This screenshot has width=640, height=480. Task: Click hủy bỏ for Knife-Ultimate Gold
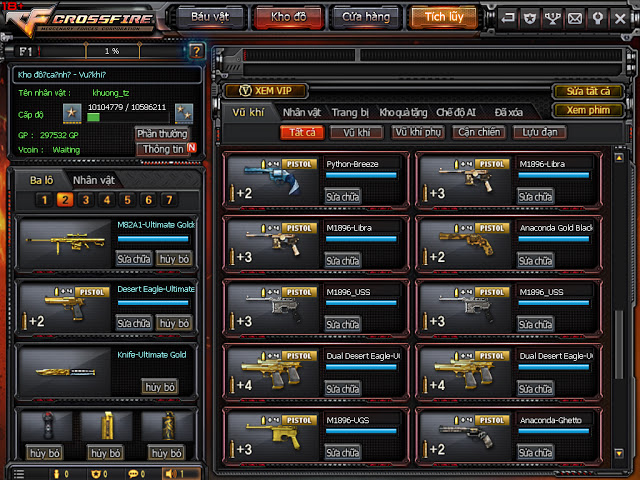pyautogui.click(x=160, y=387)
